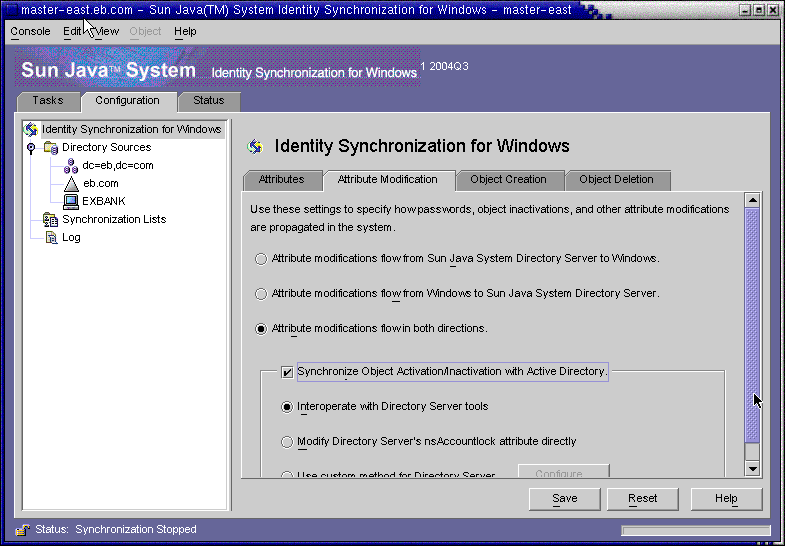Click the Log document icon
The image size is (785, 546).
(x=51, y=238)
